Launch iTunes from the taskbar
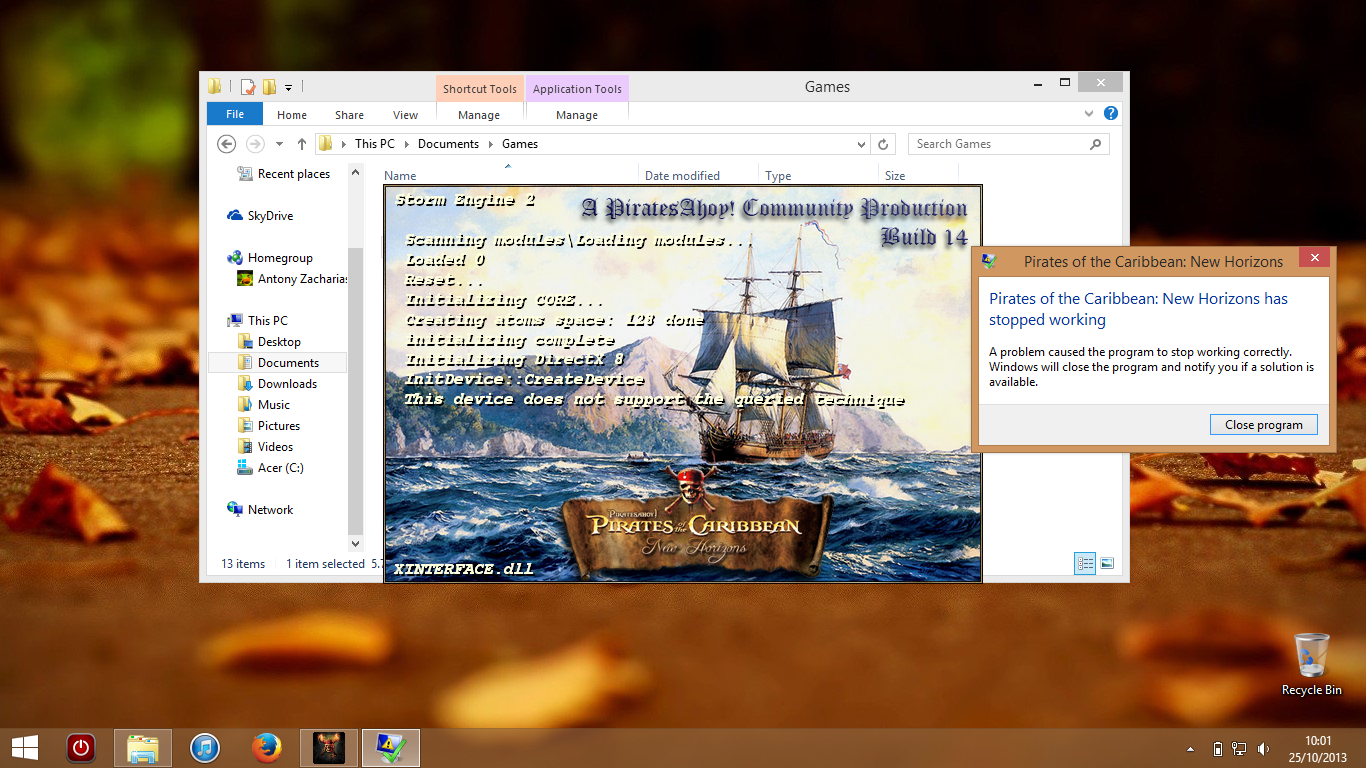This screenshot has width=1366, height=768. [x=205, y=748]
